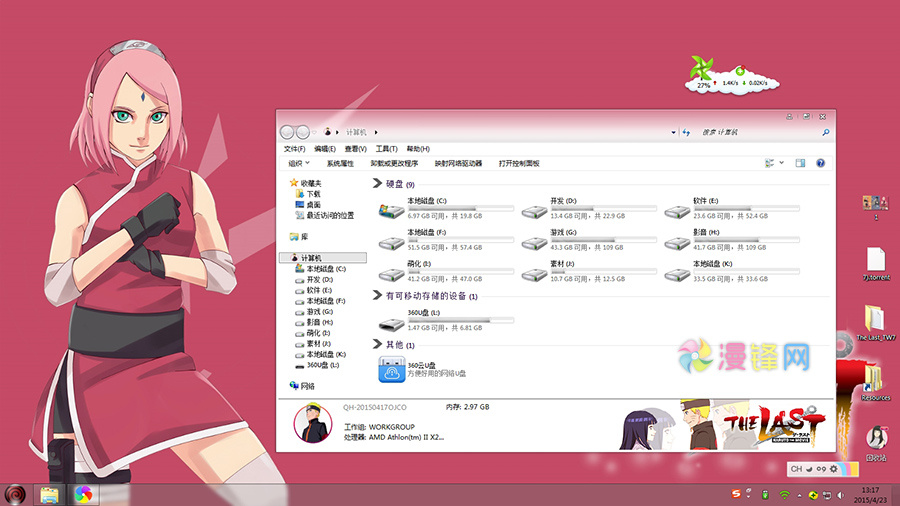Open the Explorer help button
The image size is (900, 506).
tap(820, 164)
